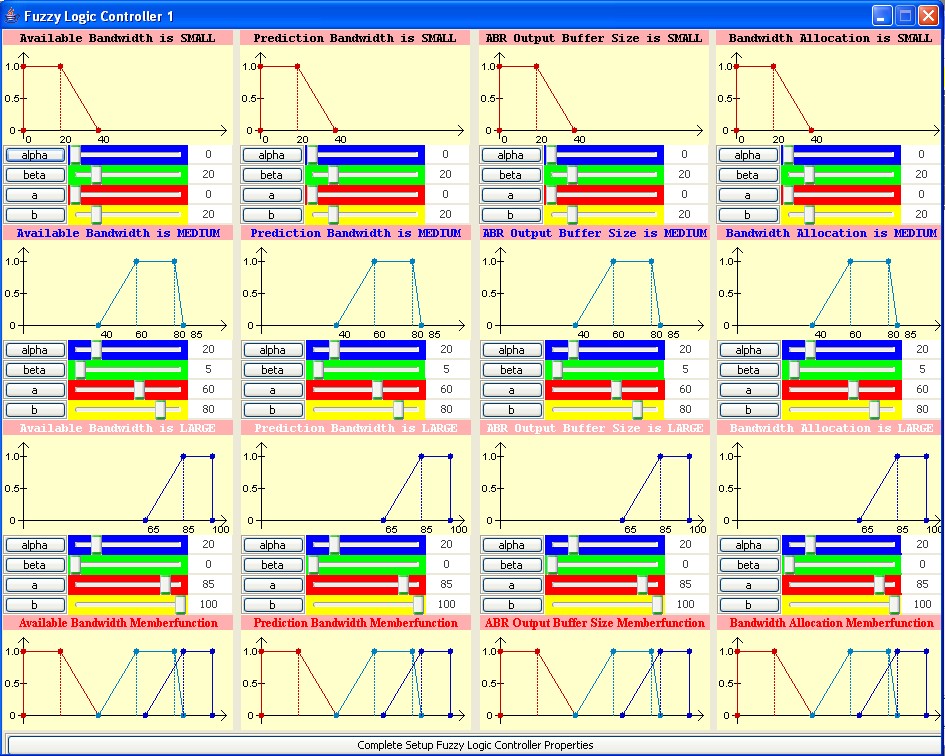Click b button under Bandwidth Allocation is SMALL

pos(747,214)
